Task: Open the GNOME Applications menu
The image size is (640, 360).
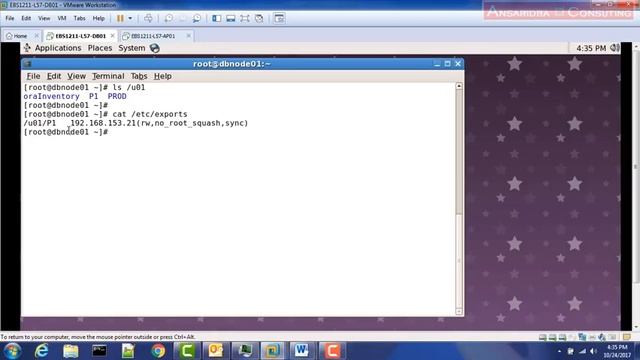Action: click(58, 48)
